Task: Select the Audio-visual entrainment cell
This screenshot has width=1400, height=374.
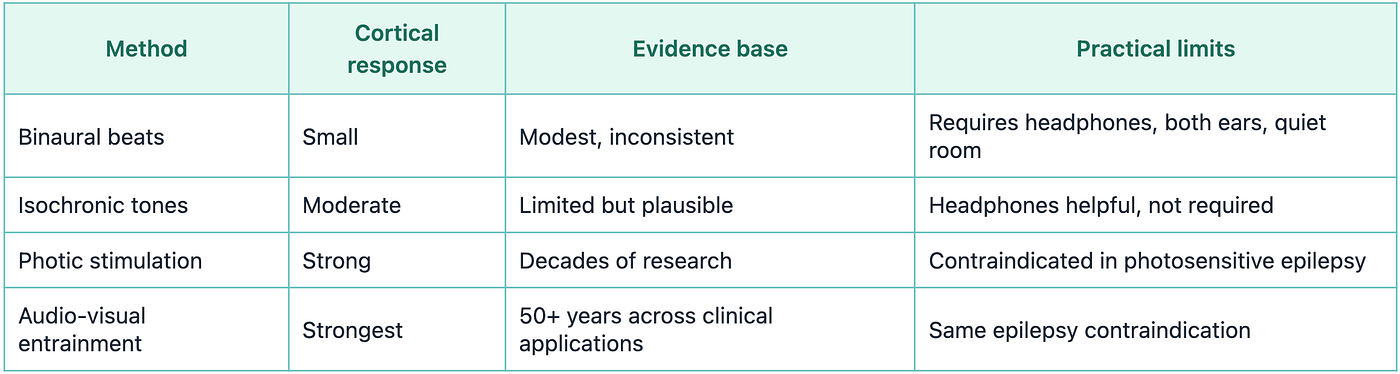Action: click(146, 329)
